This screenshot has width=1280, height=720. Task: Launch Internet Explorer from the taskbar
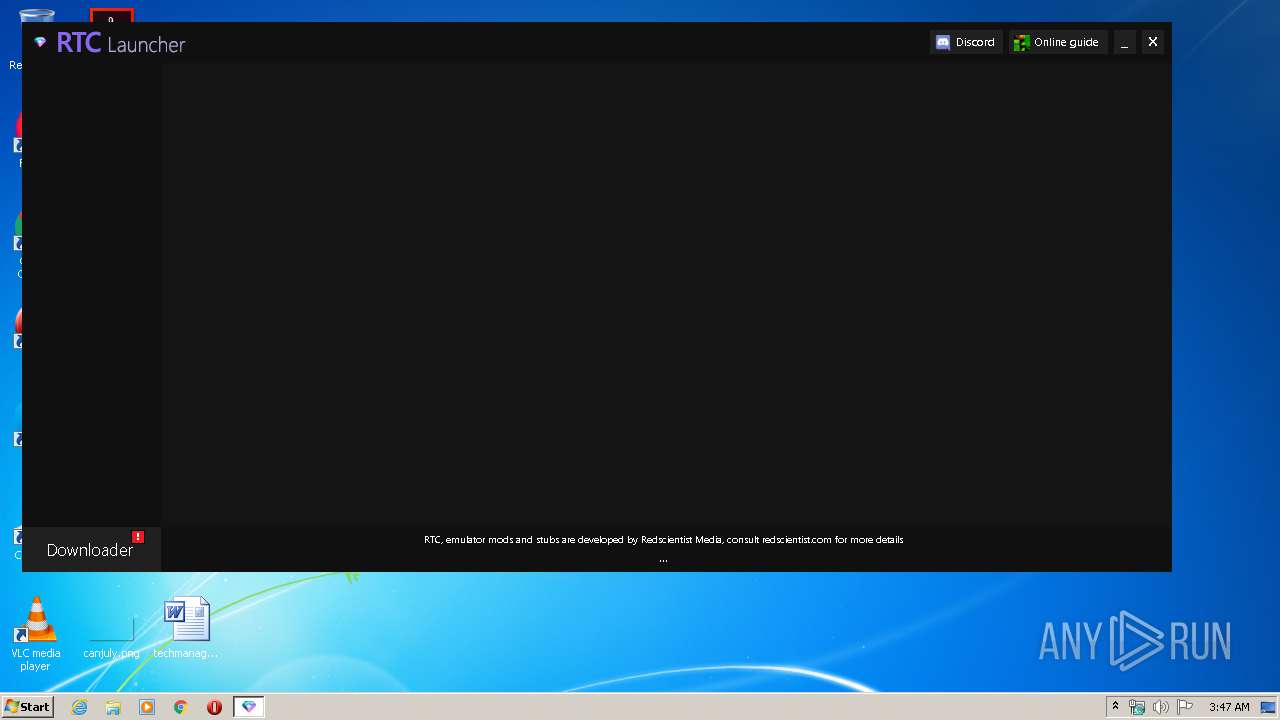[79, 707]
